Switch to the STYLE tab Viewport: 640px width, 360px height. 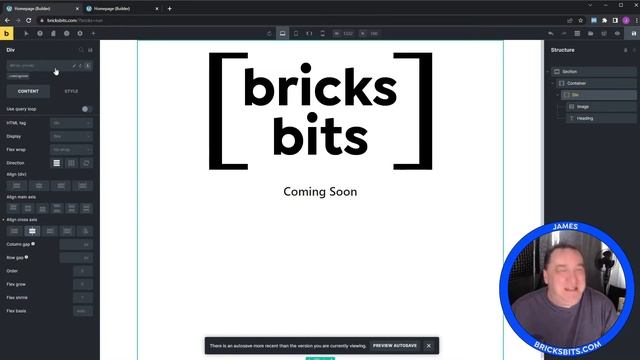tap(71, 91)
